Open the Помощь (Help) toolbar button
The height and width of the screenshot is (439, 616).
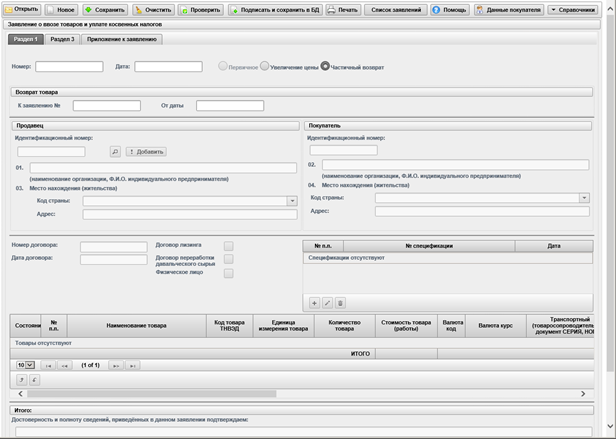pos(450,9)
